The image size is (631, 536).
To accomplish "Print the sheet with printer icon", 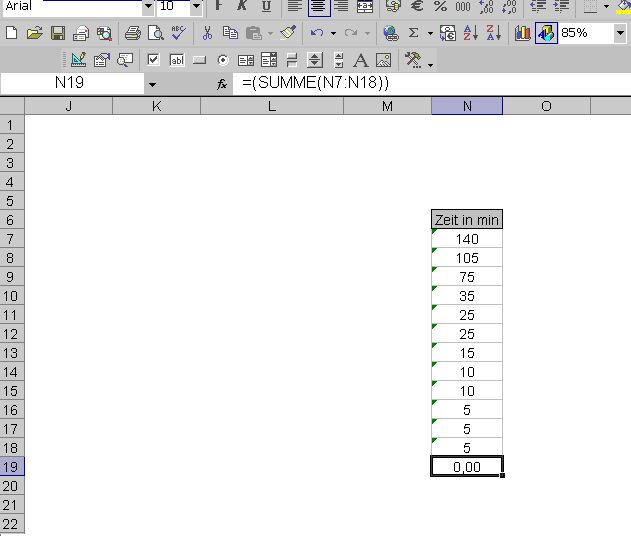I will 132,33.
